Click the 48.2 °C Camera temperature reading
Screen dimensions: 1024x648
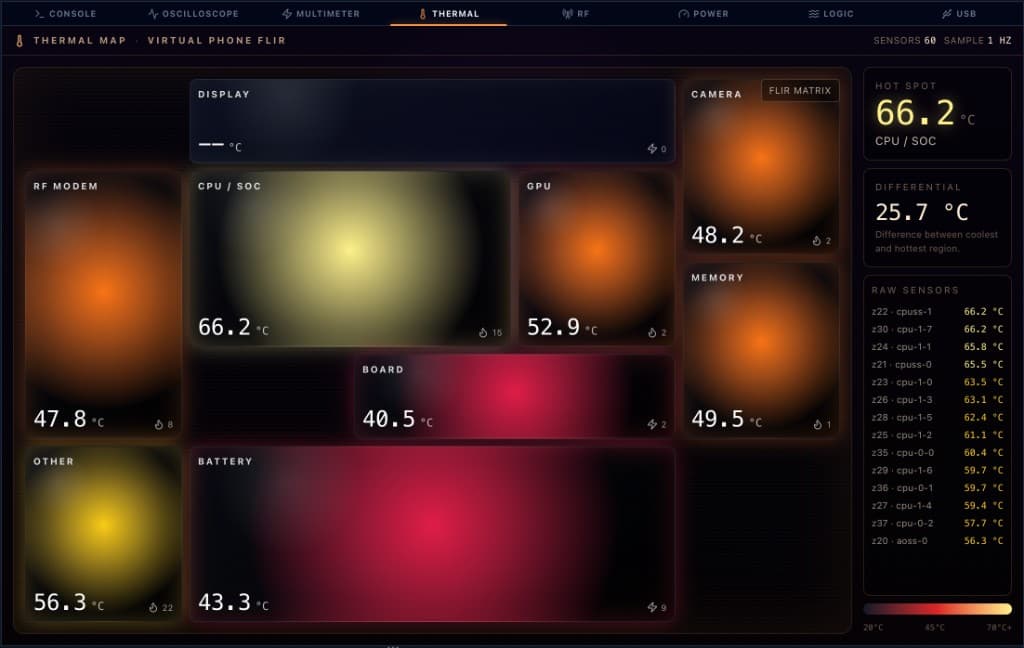[x=727, y=235]
